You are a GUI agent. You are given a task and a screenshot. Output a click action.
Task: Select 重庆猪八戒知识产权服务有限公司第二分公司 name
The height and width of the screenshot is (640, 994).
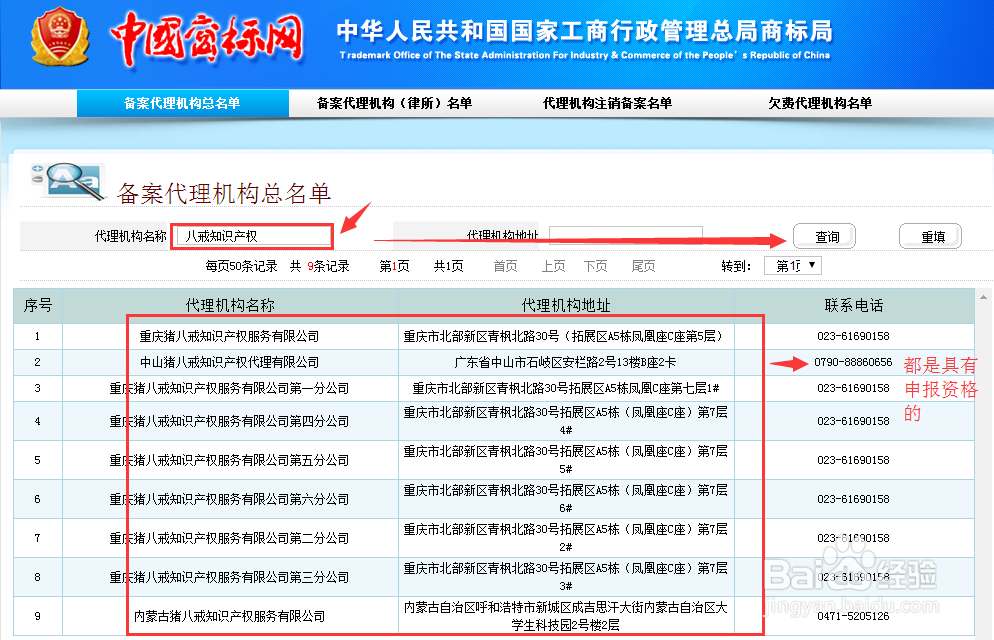229,538
